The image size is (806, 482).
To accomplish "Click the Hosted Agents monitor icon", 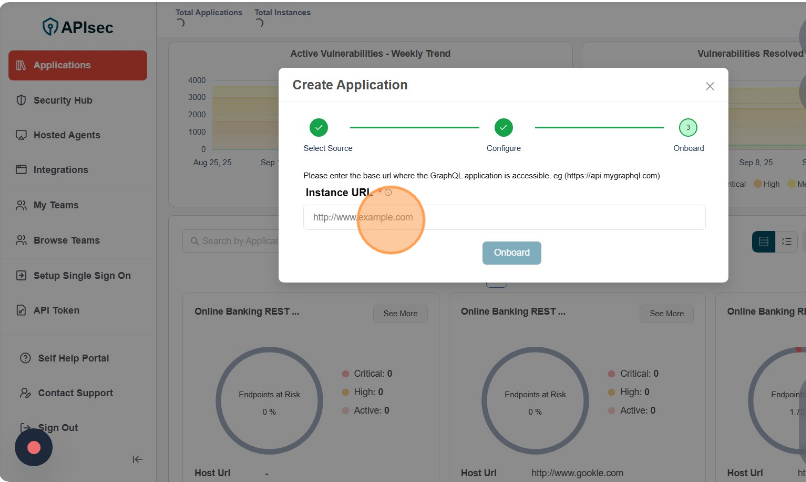I will coord(22,135).
